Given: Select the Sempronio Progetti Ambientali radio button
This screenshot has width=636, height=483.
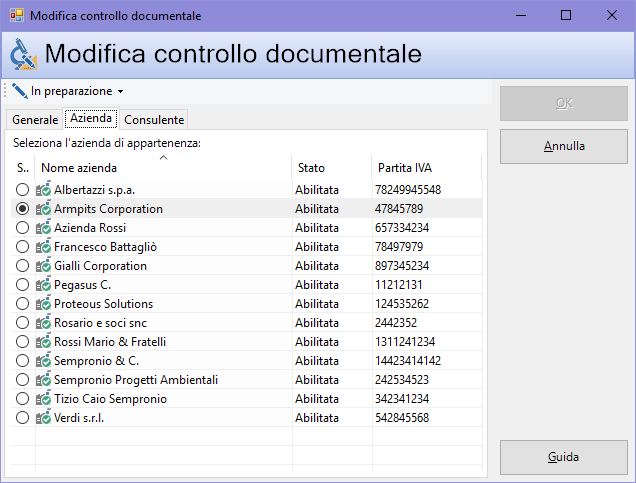Looking at the screenshot, I should (x=22, y=380).
